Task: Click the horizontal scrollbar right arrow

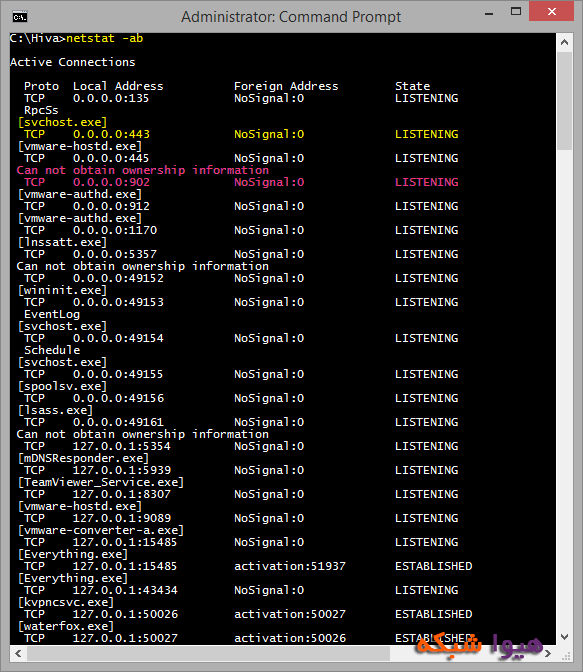Action: click(x=548, y=654)
